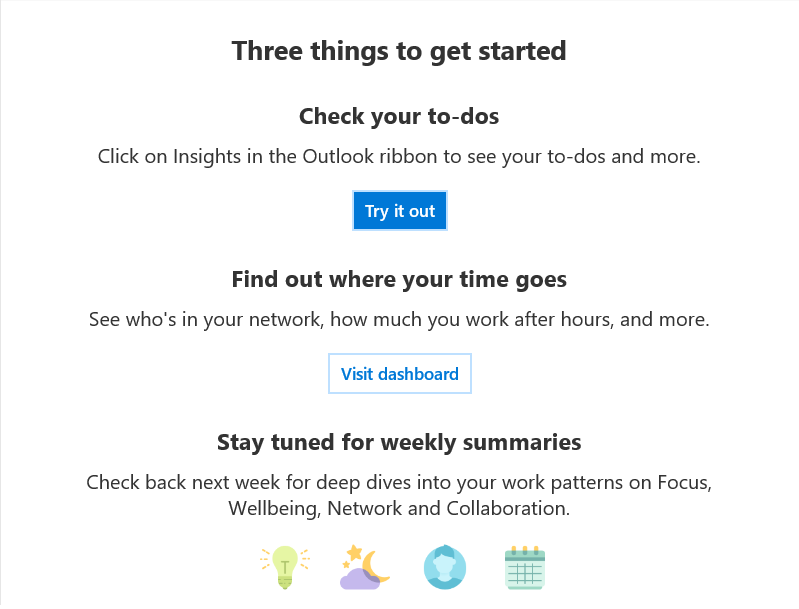Viewport: 799px width, 609px height.
Task: Click the sentence about Insights in Outlook ribbon
Action: (x=399, y=156)
